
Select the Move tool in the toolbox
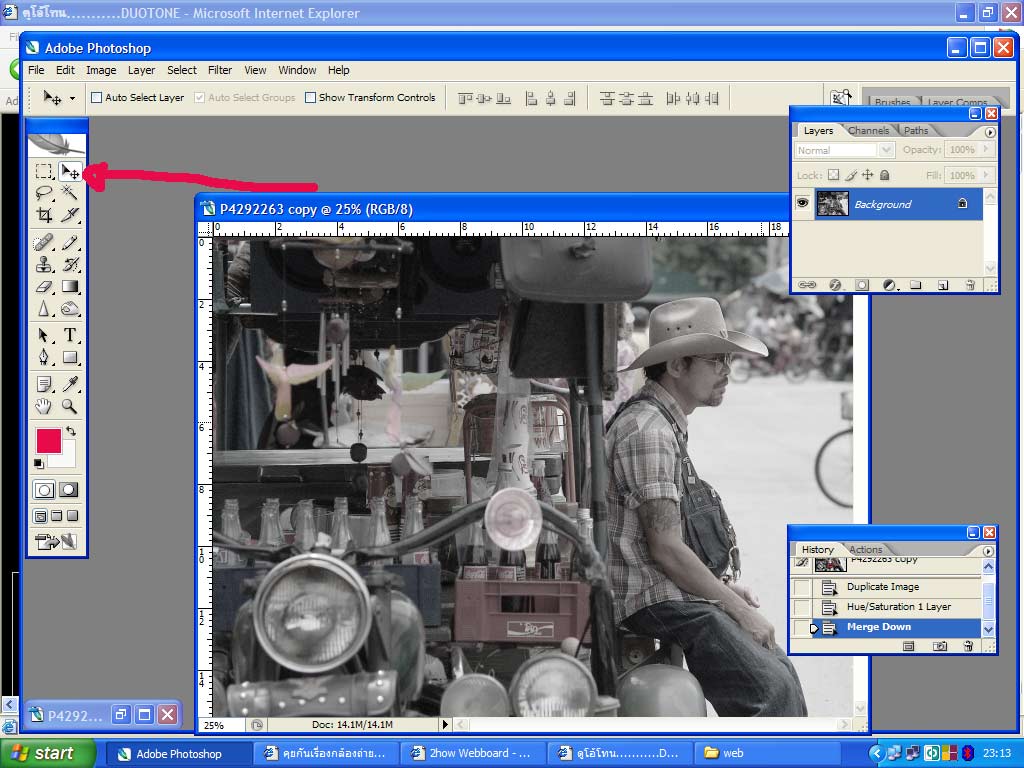[70, 171]
